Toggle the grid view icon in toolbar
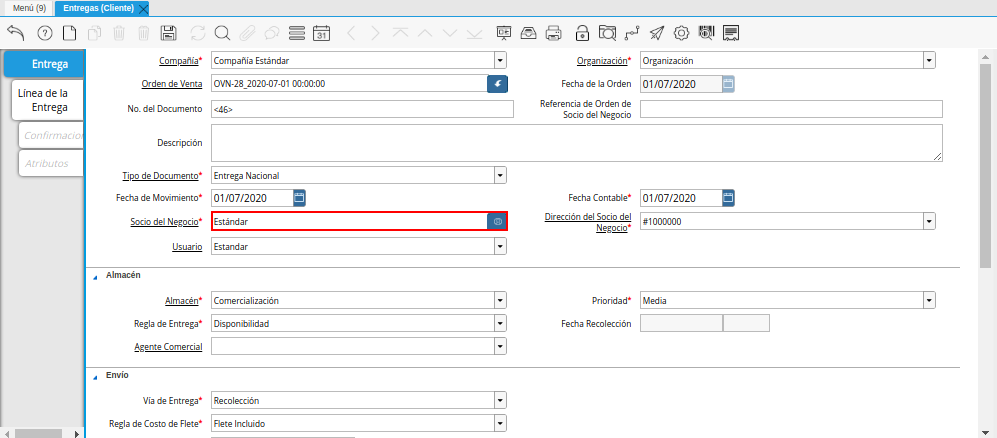997x438 pixels. pos(296,33)
